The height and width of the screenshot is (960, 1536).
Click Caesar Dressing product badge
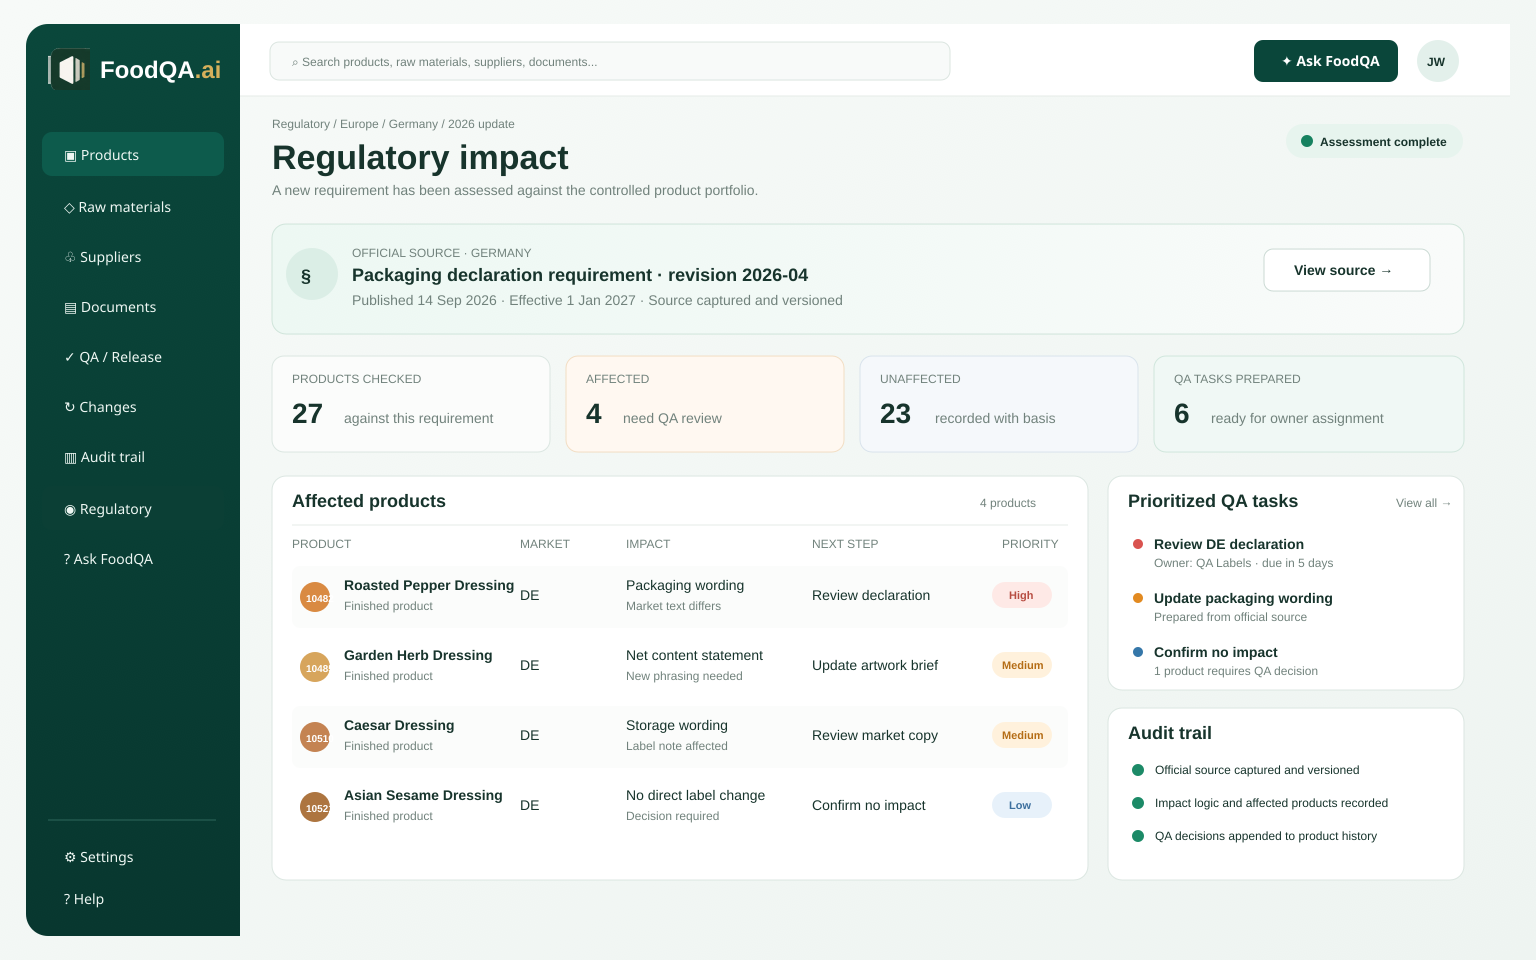point(315,737)
